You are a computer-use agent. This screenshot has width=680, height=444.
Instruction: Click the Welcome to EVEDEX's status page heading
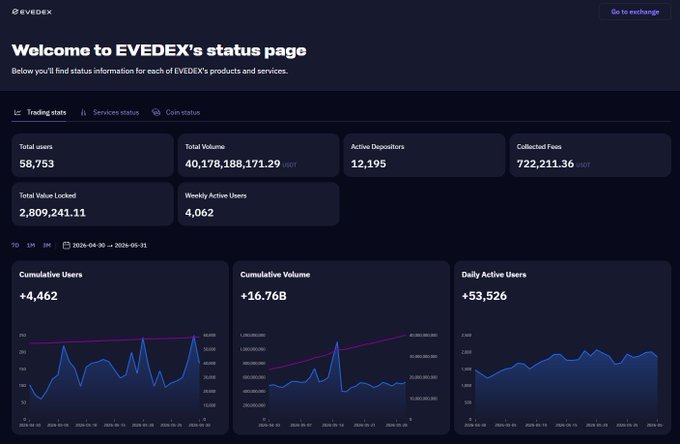[159, 50]
